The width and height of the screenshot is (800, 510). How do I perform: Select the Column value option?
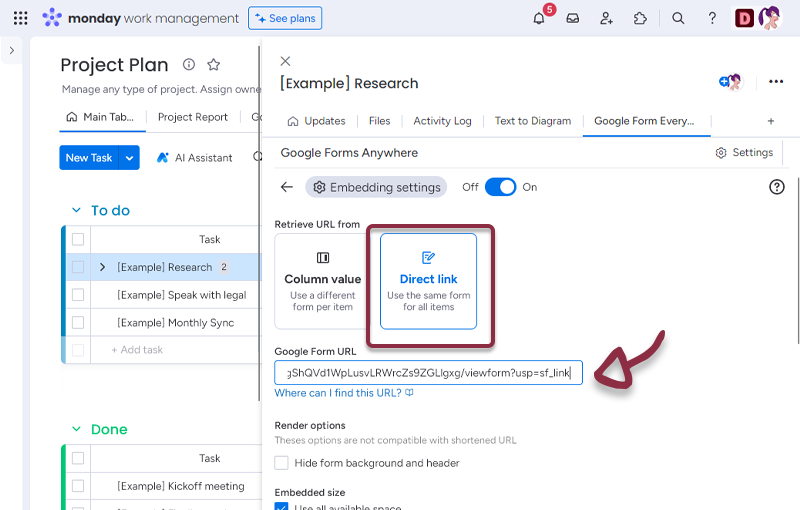(323, 281)
